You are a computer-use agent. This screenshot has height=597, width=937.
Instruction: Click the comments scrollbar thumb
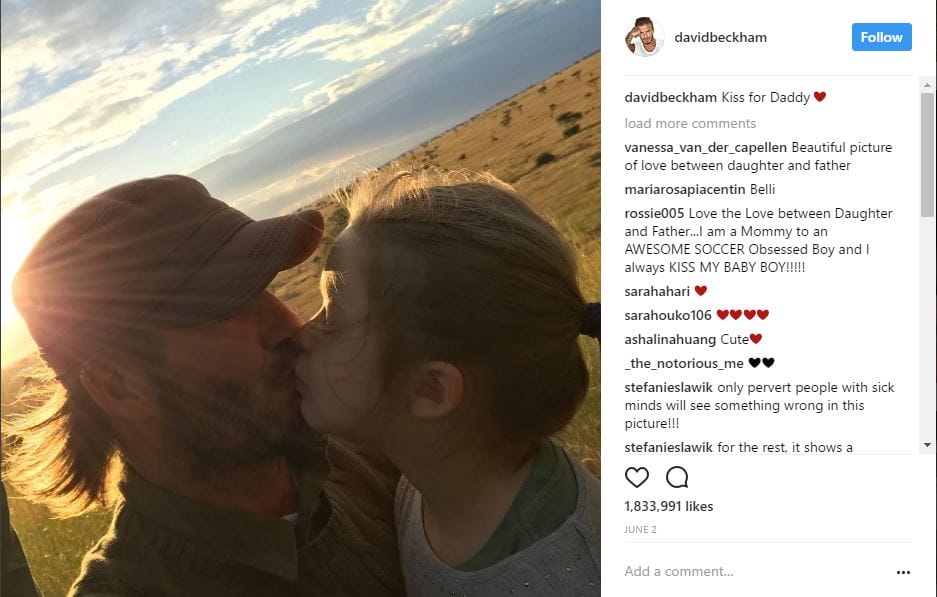tap(927, 155)
